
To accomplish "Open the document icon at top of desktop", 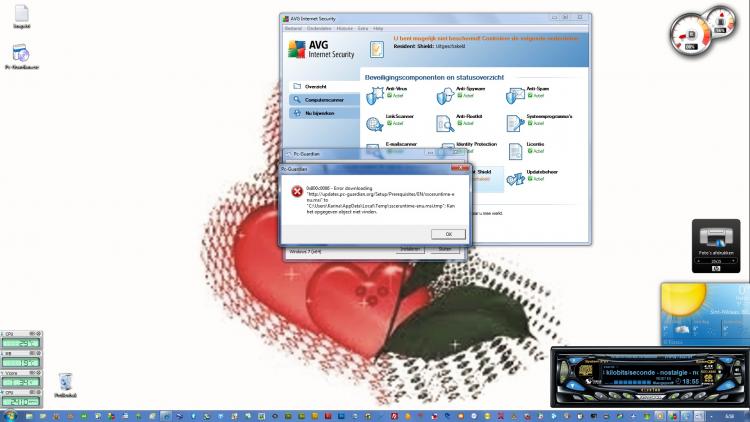I will 22,17.
